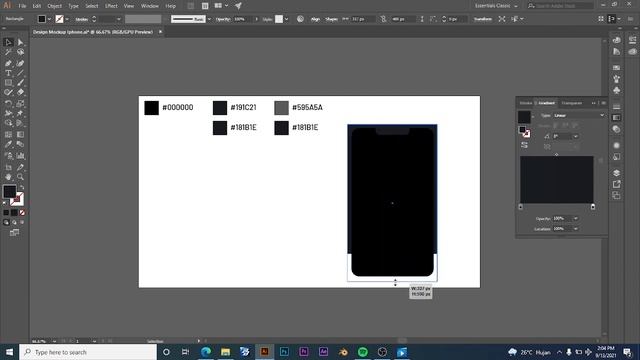Open the graphic Style dropdown

[x=287, y=19]
